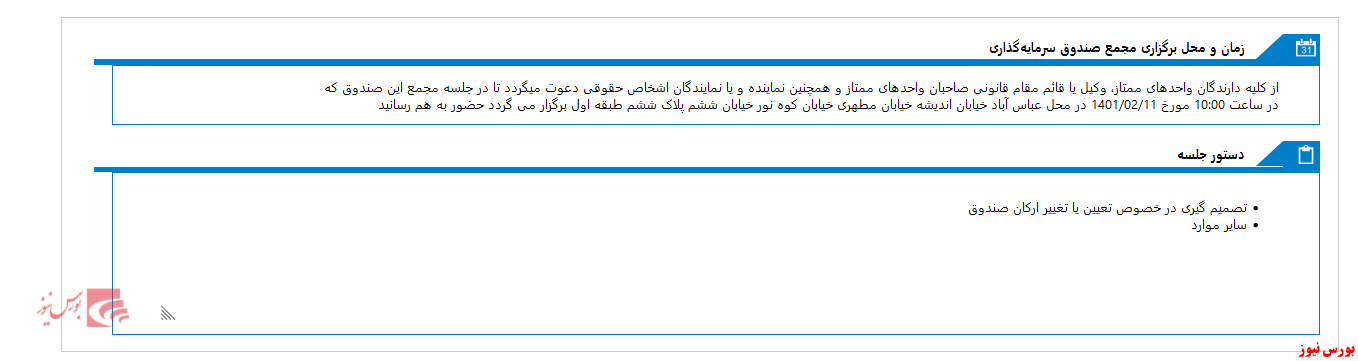Click the blue divider bar under meeting heading
This screenshot has height=361, width=1358.
(x=706, y=62)
